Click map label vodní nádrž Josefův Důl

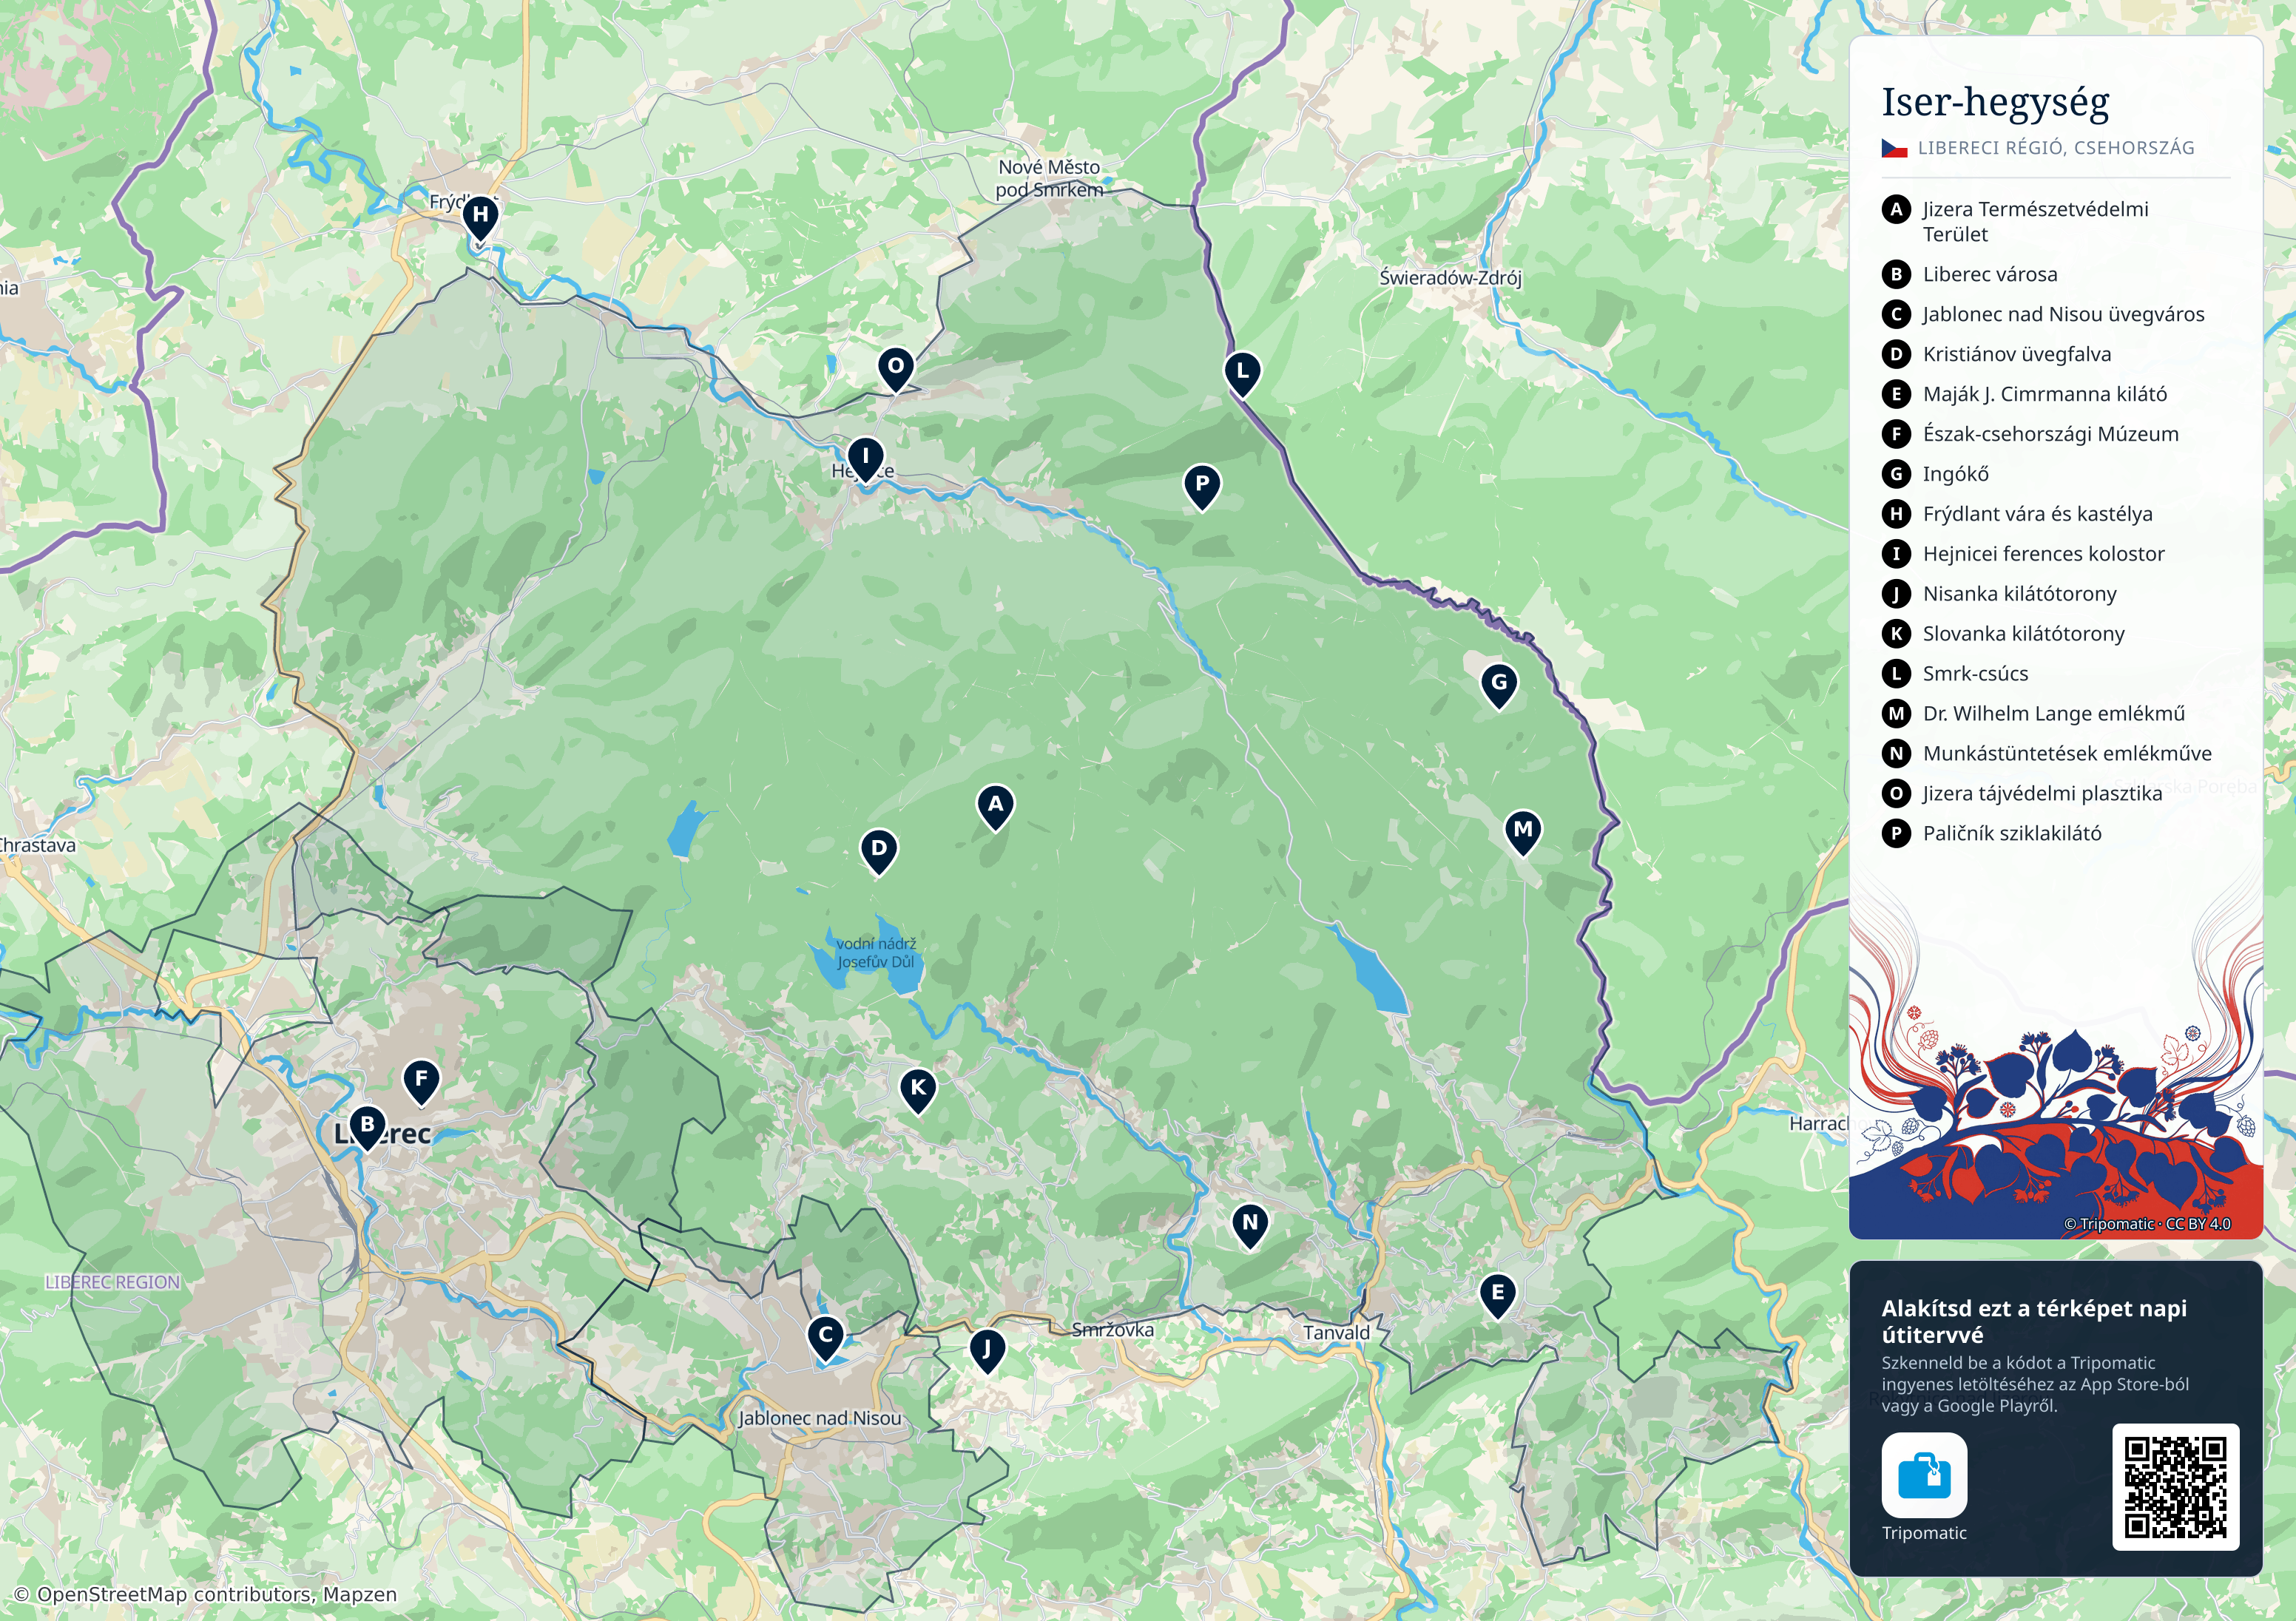(876, 952)
